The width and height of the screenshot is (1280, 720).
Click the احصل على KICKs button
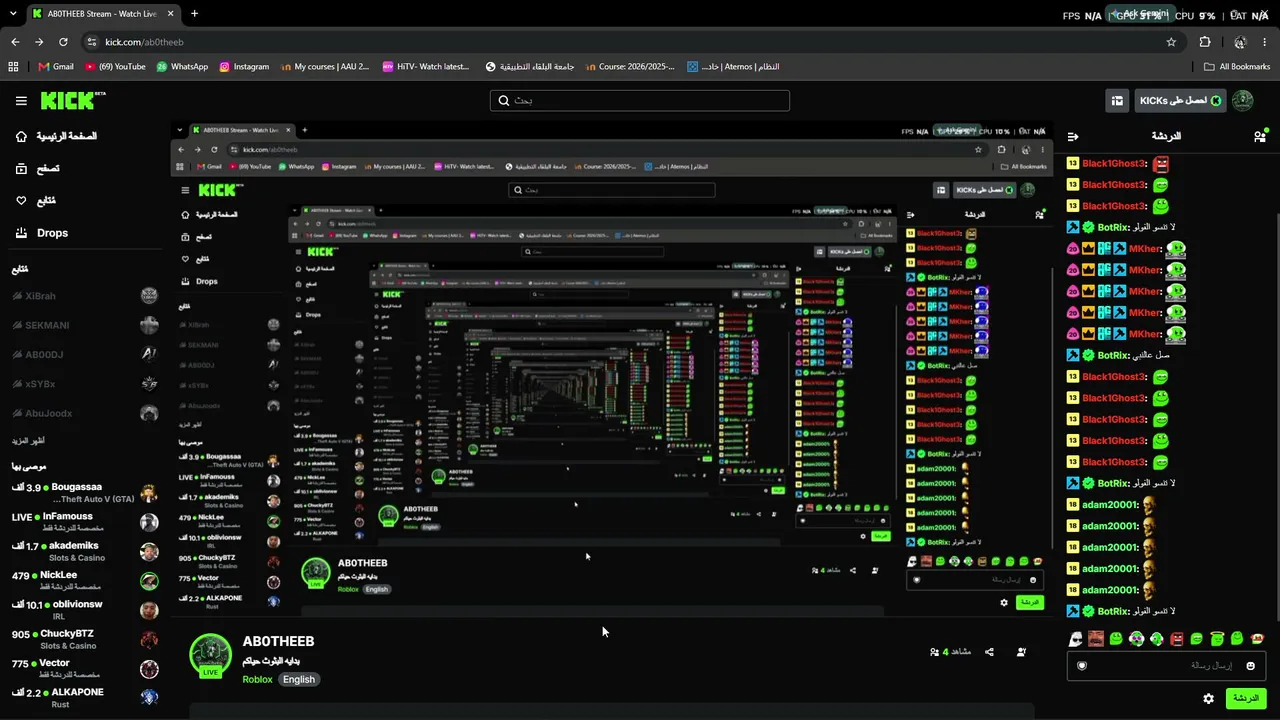click(1180, 101)
